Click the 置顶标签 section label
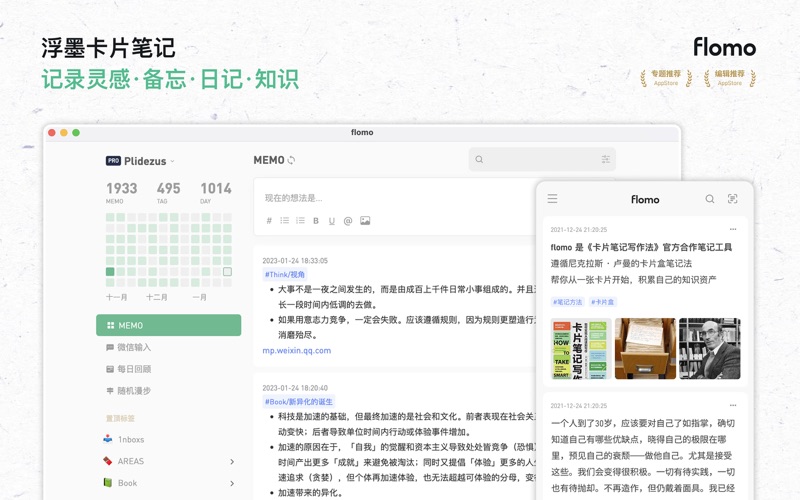The width and height of the screenshot is (800, 500). pos(120,418)
